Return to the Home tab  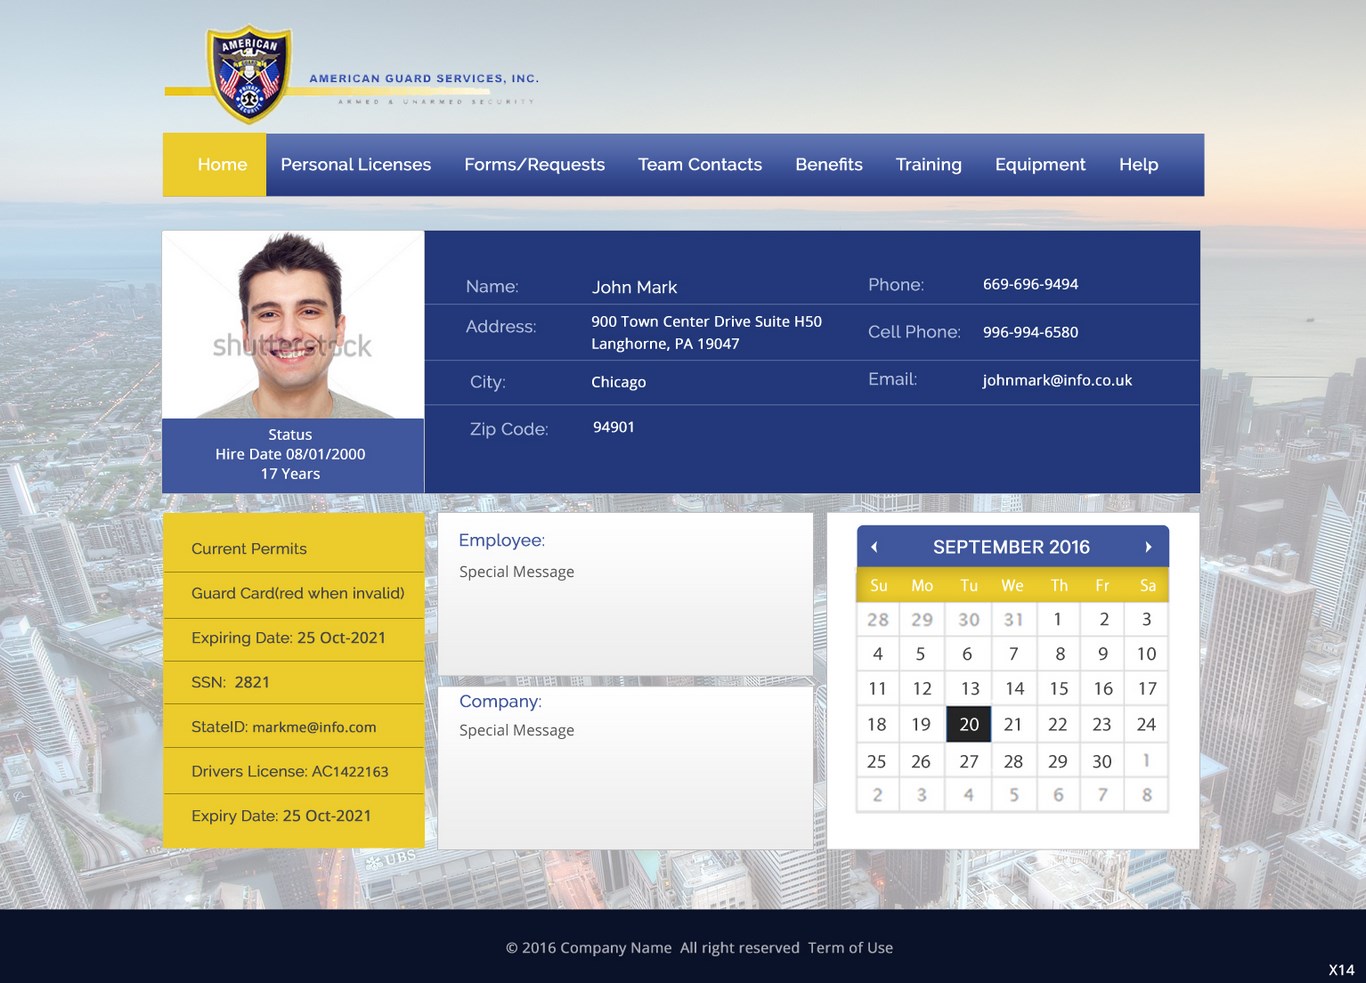tap(221, 164)
